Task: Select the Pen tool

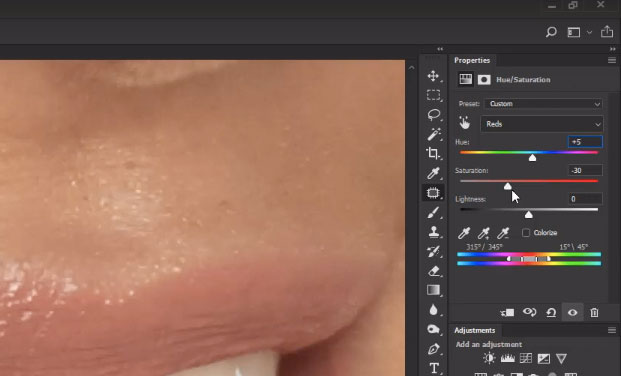Action: click(434, 349)
